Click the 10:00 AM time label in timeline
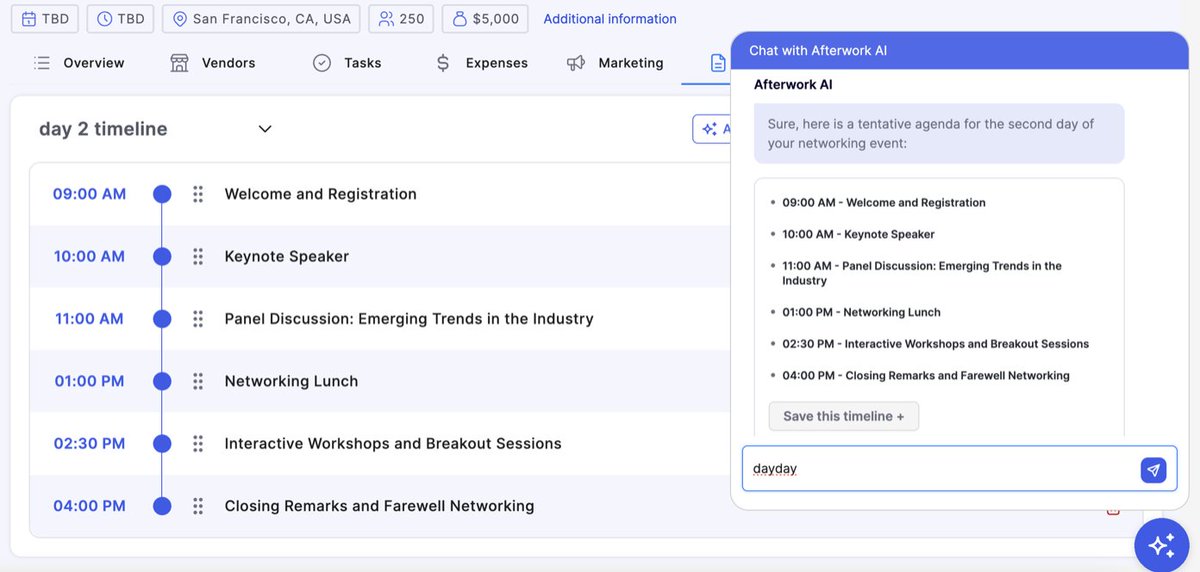 point(89,256)
